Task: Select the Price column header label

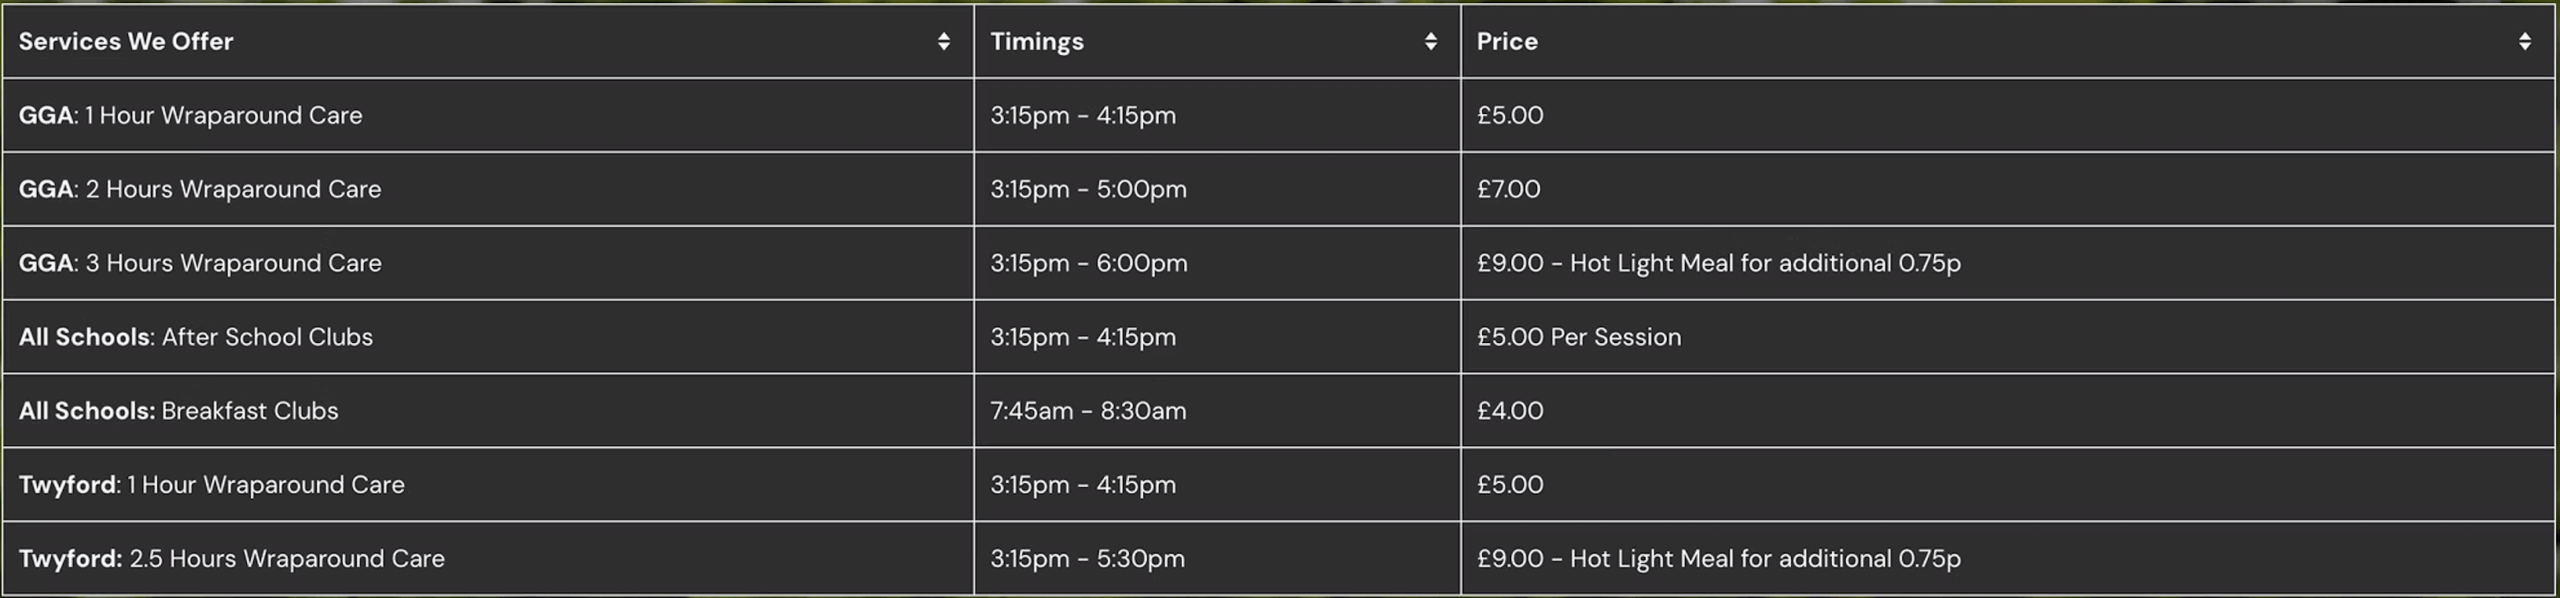Action: tap(1507, 41)
